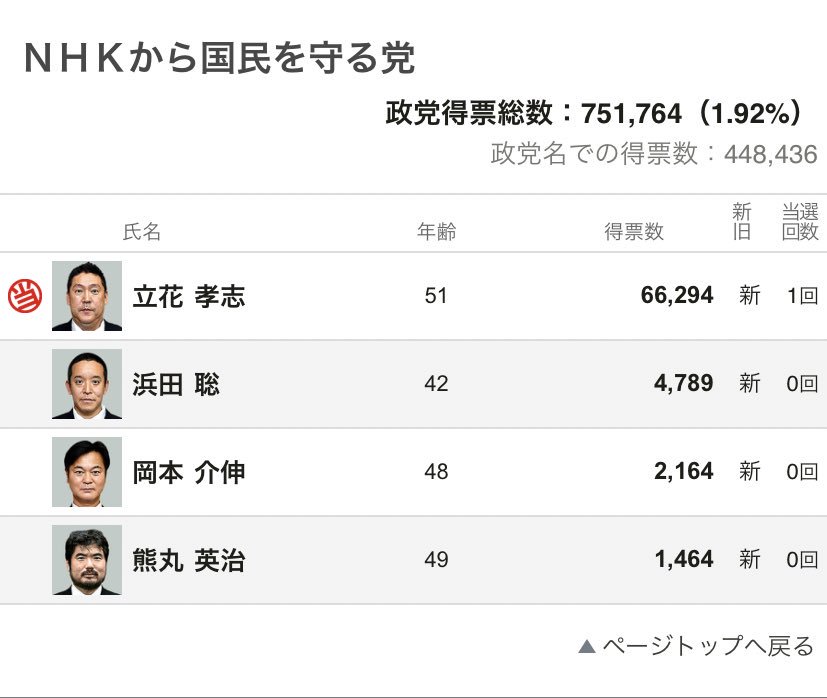The image size is (827, 698).
Task: Open the photo of 立花 孝志
Action: pos(87,296)
